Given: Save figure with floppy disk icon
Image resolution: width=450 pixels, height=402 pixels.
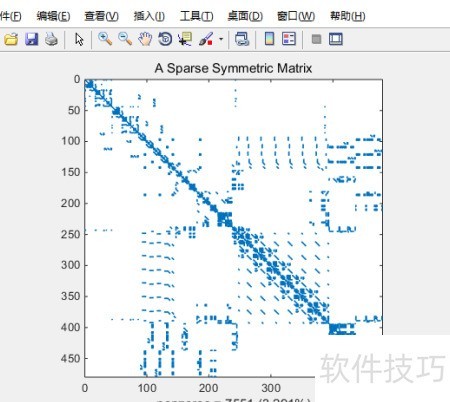Looking at the screenshot, I should point(32,39).
